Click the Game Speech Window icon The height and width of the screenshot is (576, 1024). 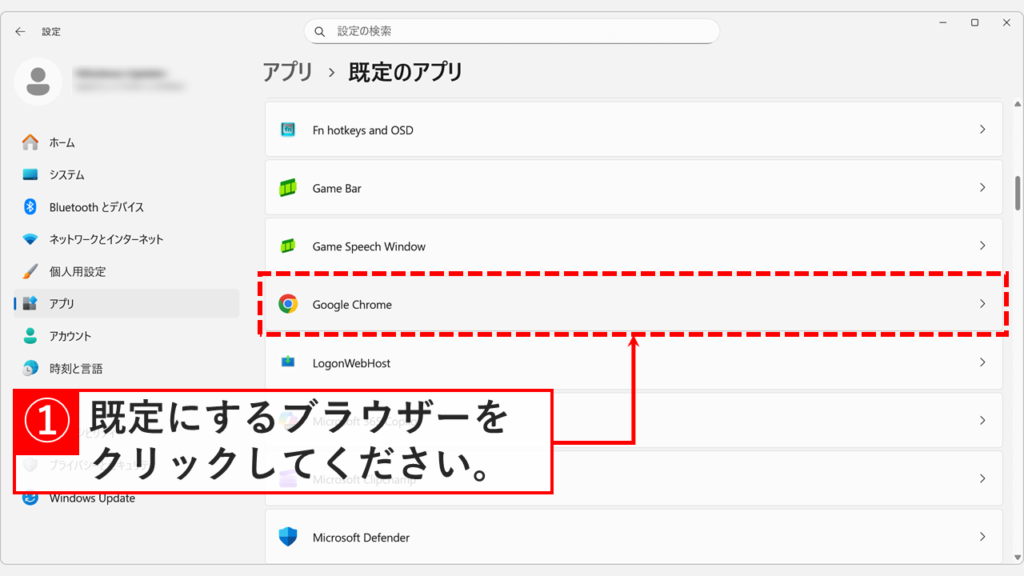(x=290, y=246)
